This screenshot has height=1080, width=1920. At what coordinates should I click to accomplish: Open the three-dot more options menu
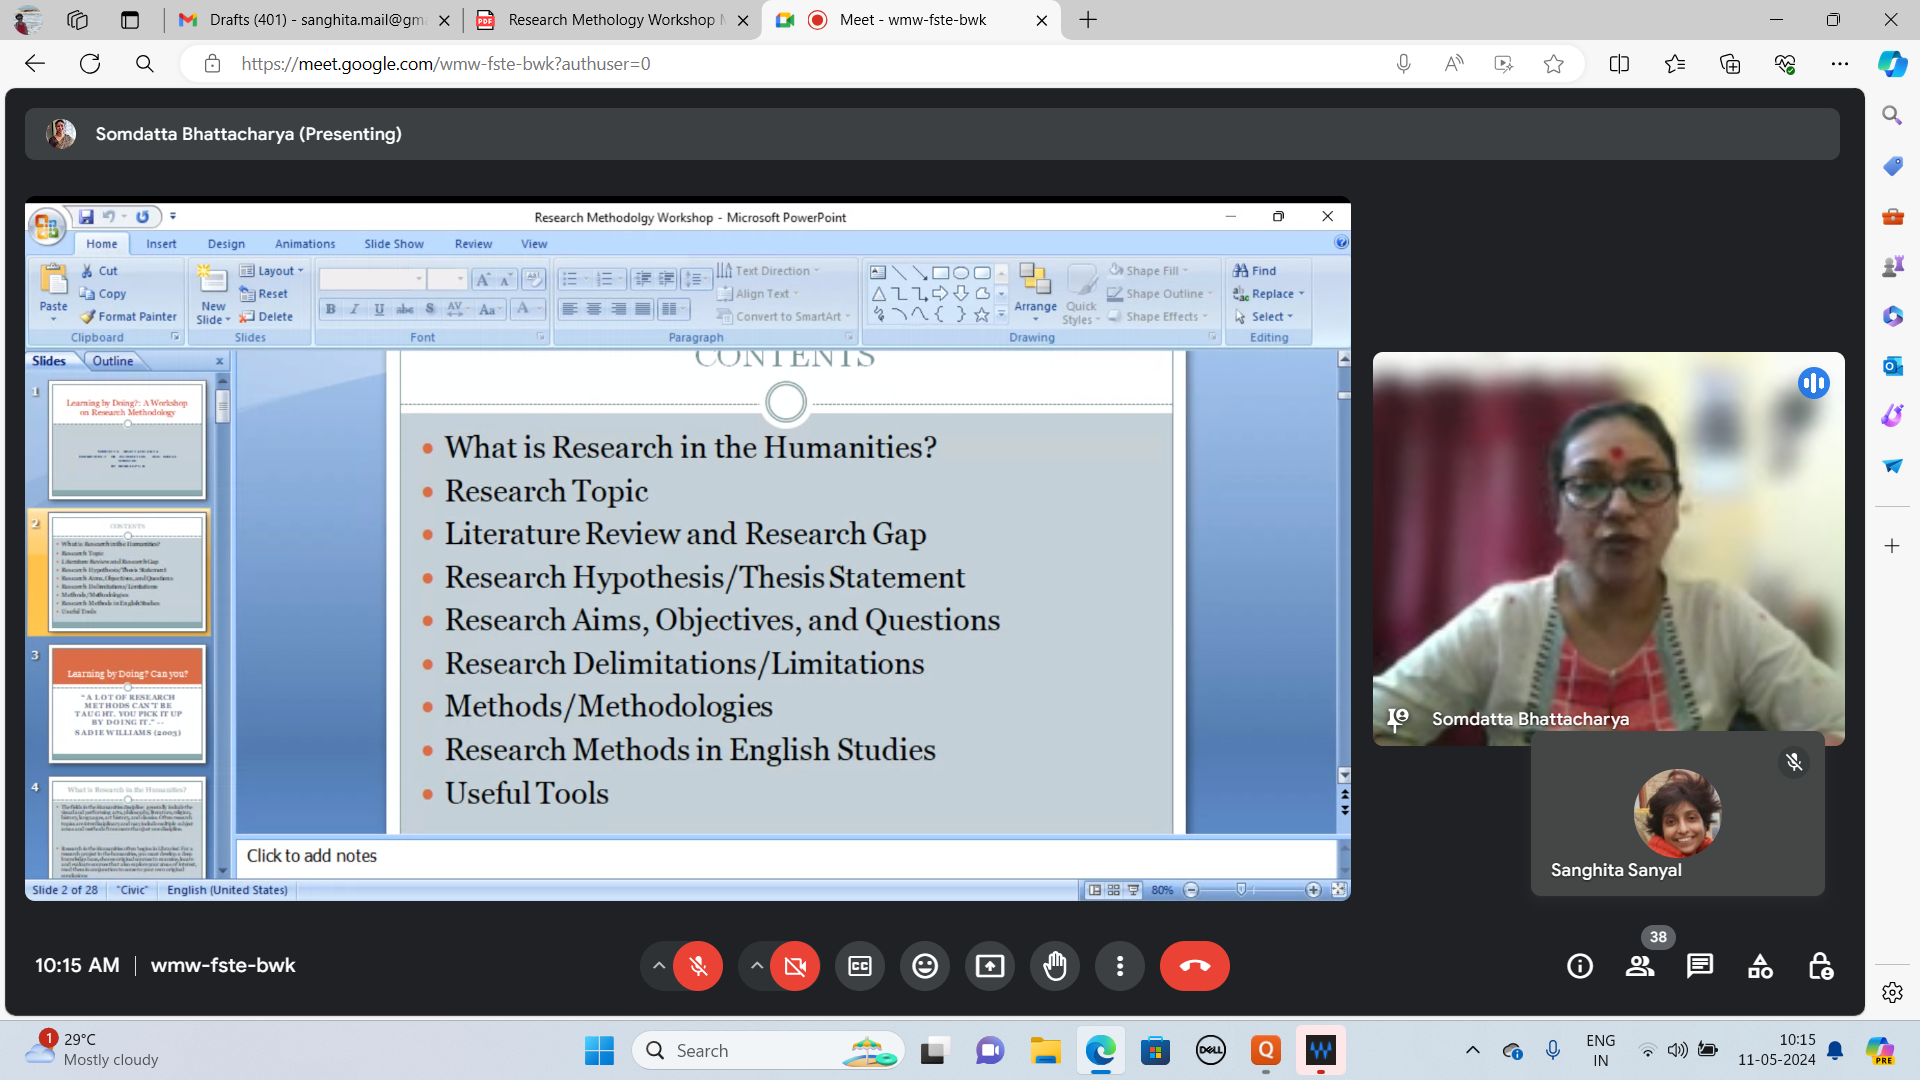click(x=1120, y=966)
